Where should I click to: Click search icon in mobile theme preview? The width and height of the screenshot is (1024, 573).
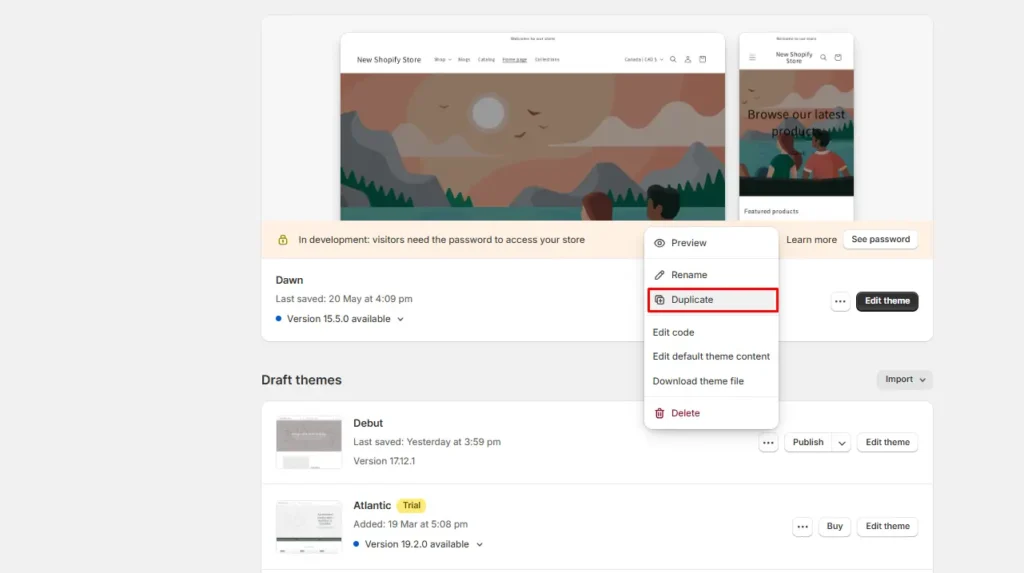[x=823, y=57]
